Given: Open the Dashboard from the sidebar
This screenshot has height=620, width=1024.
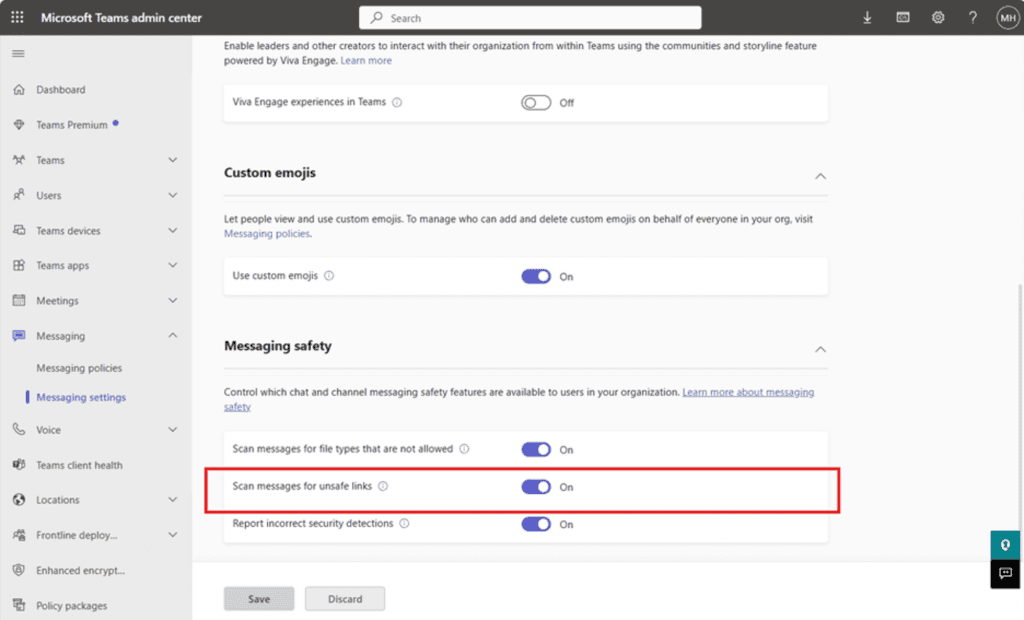Looking at the screenshot, I should 63,89.
